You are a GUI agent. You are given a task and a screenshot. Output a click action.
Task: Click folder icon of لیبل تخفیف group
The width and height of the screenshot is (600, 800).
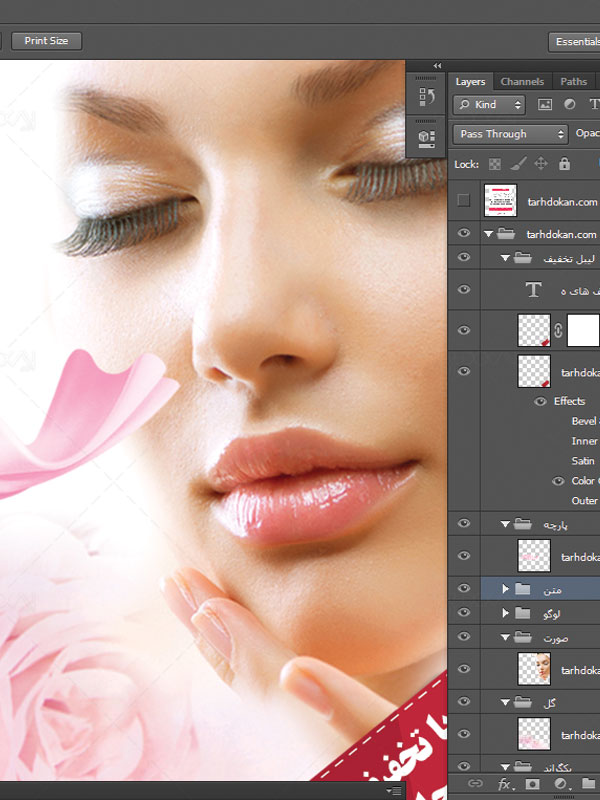(522, 258)
